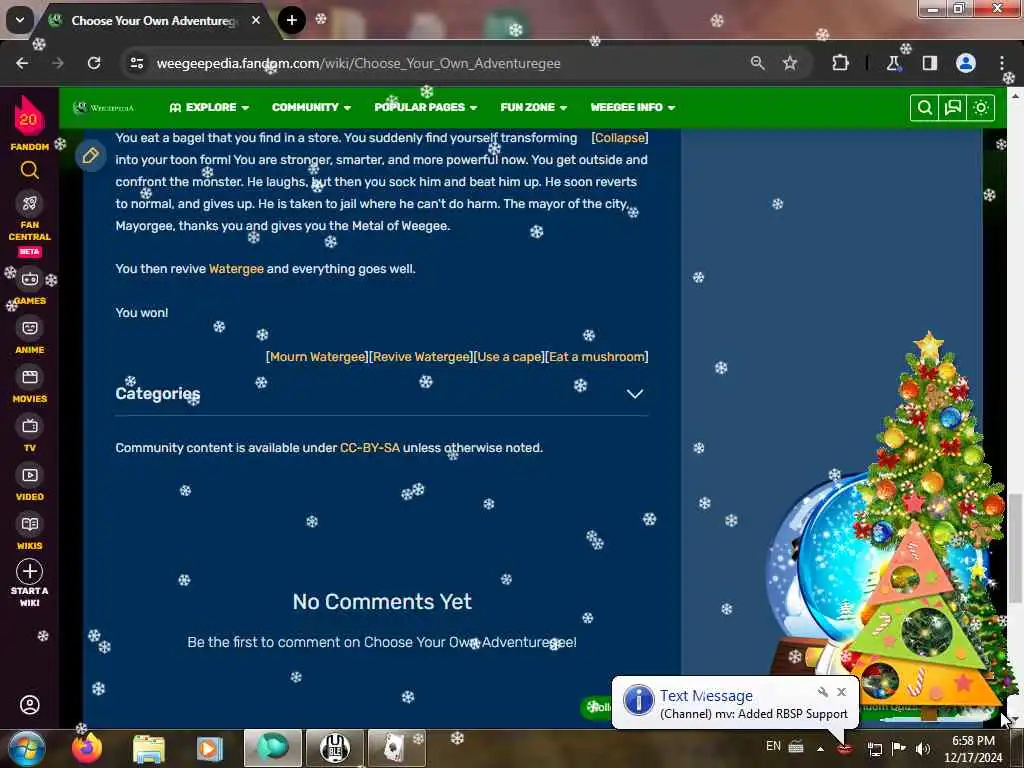Open the solitaire cards taskbar icon
The width and height of the screenshot is (1024, 768).
(397, 748)
